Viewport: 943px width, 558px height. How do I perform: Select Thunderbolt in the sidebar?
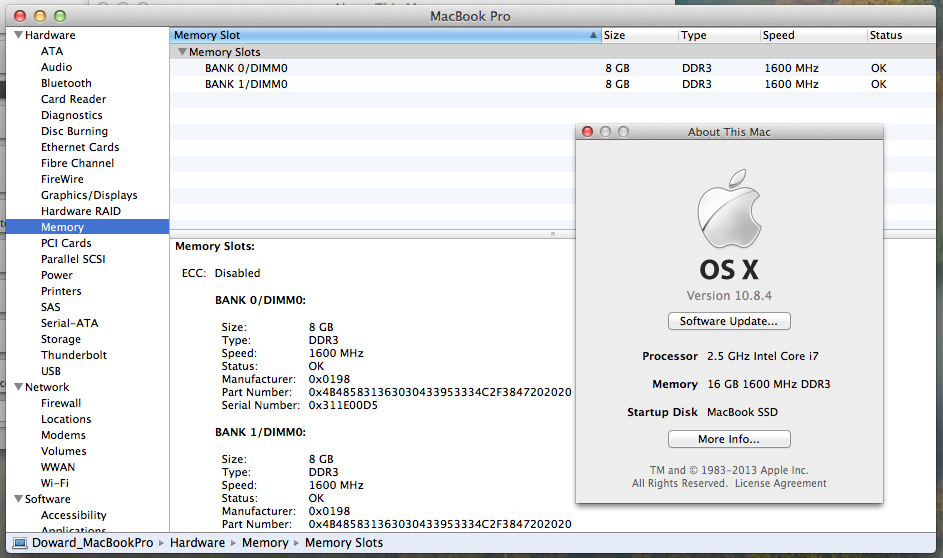tap(74, 355)
